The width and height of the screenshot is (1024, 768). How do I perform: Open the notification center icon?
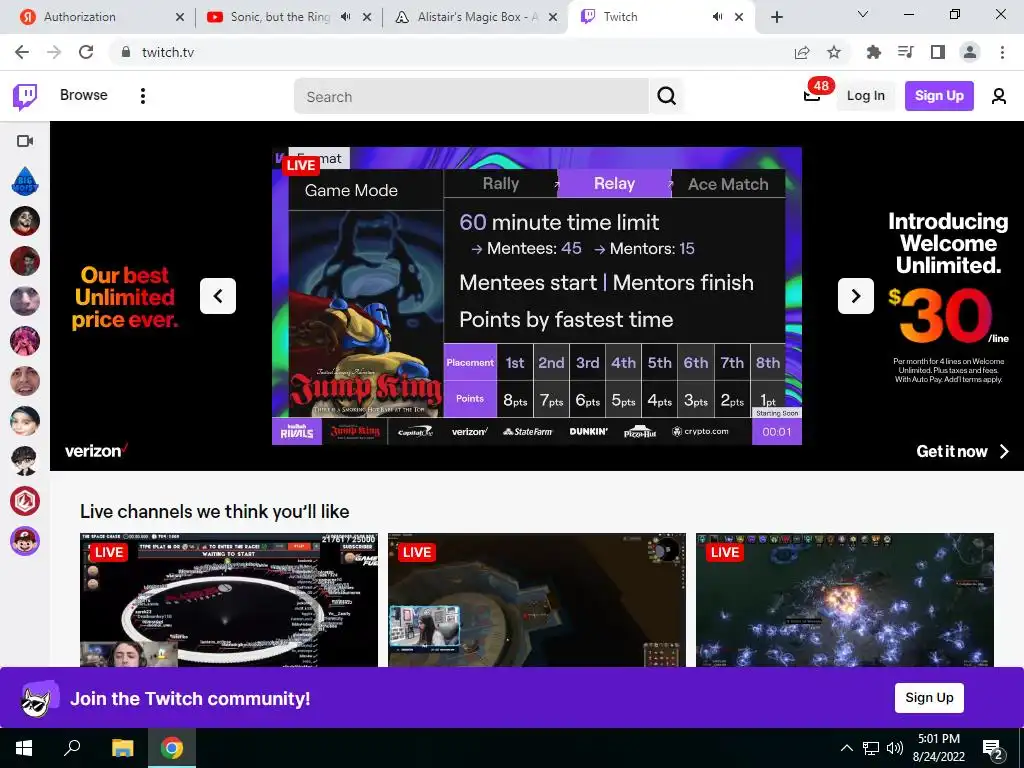(x=993, y=750)
